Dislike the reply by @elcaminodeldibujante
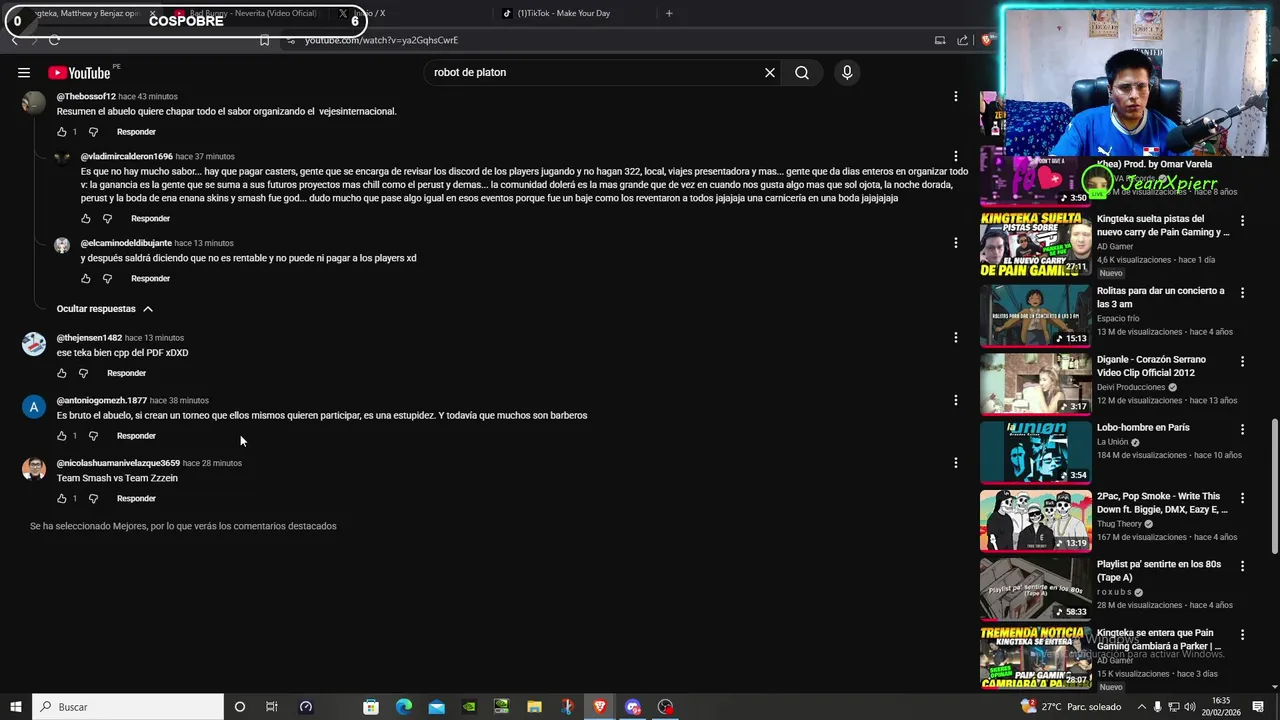Screen dimensions: 1280x720 [x=107, y=278]
